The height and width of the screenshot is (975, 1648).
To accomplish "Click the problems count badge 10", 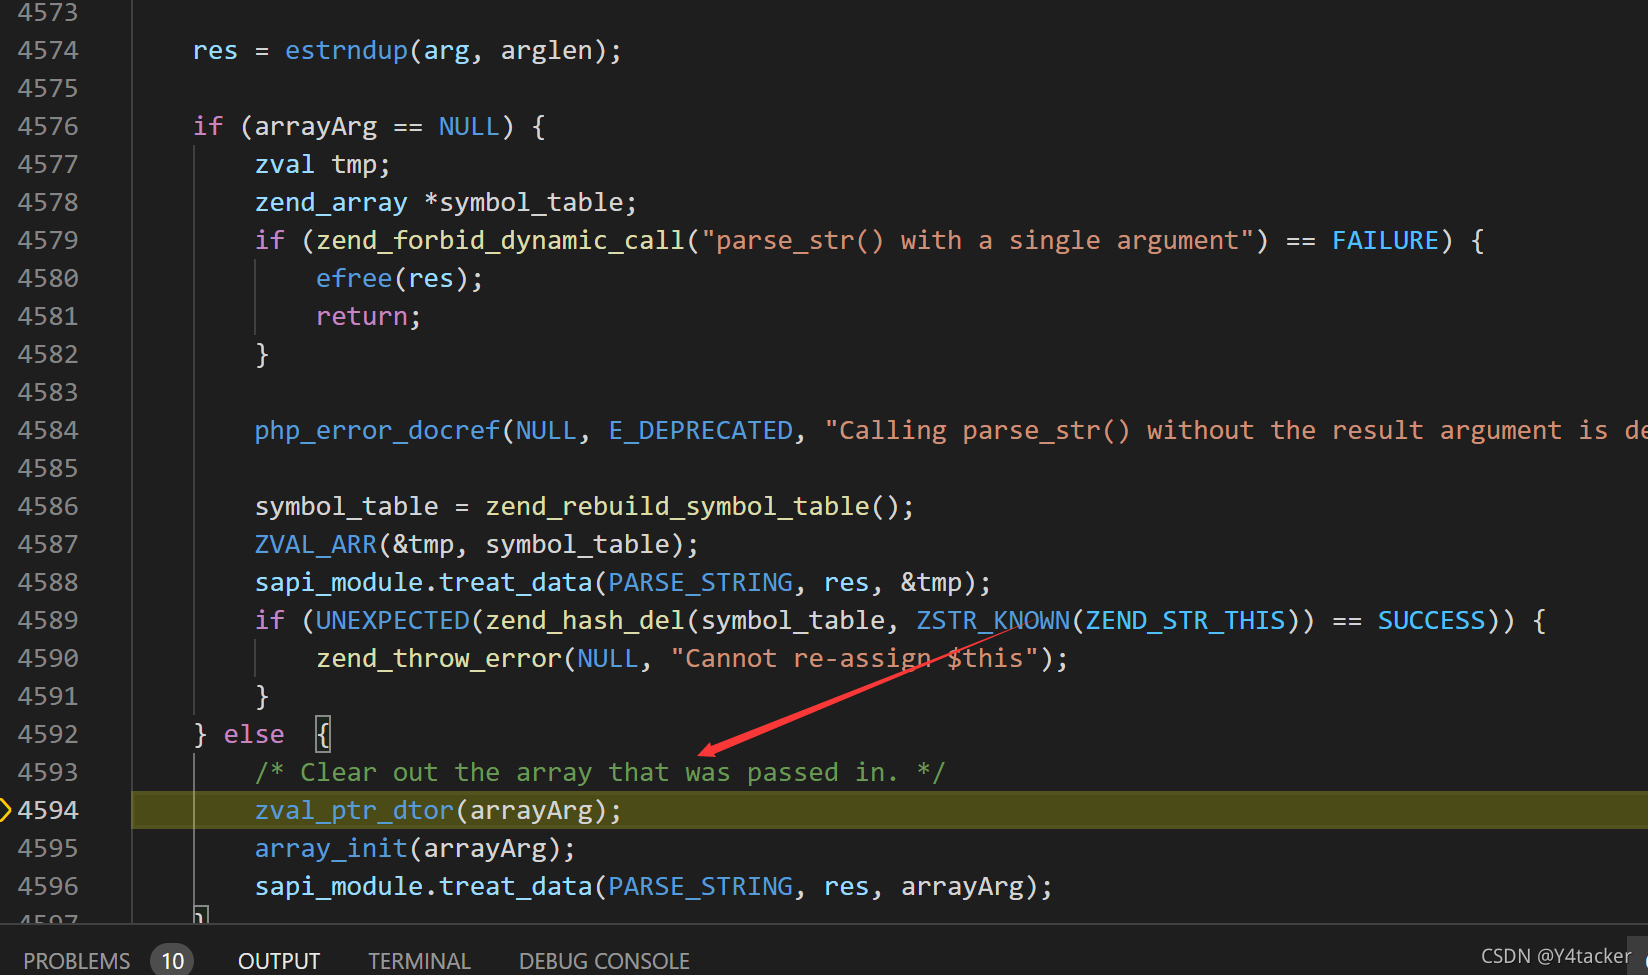I will [172, 961].
